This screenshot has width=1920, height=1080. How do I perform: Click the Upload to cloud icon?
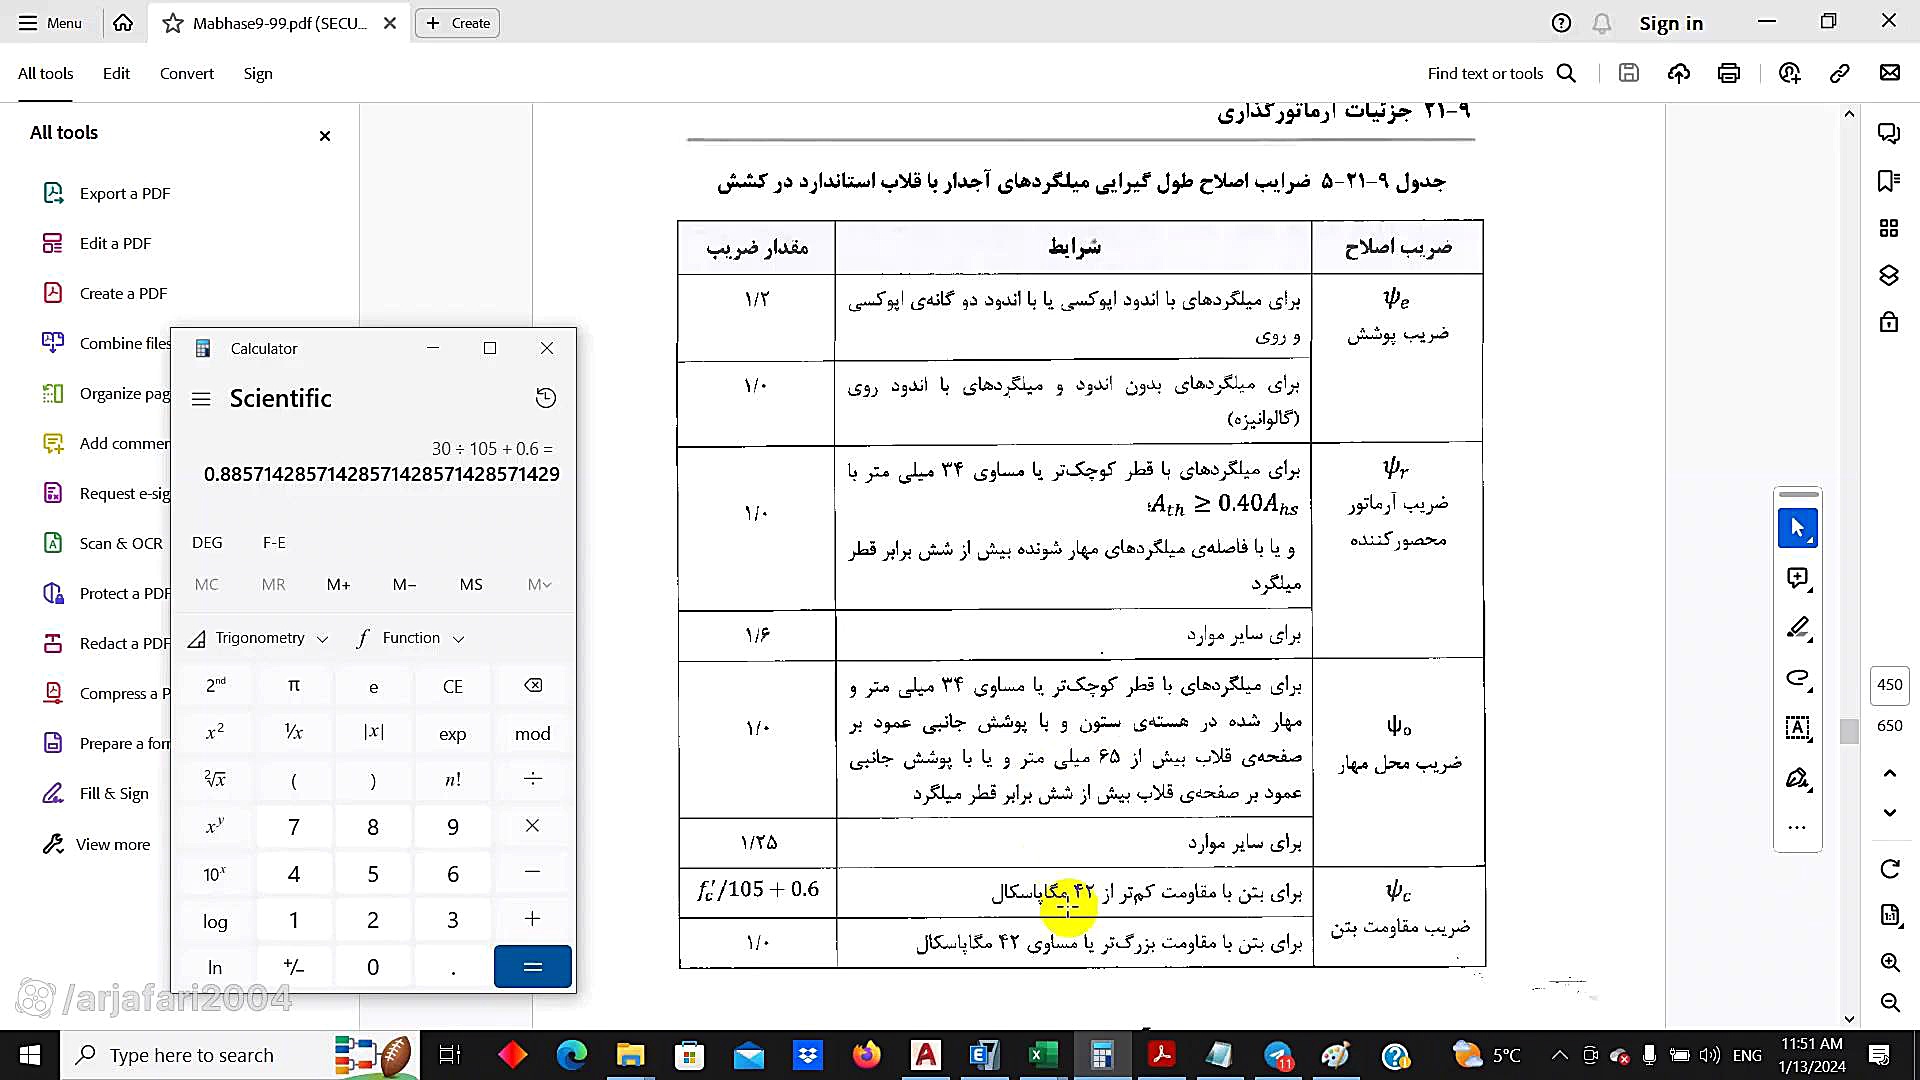click(1679, 73)
